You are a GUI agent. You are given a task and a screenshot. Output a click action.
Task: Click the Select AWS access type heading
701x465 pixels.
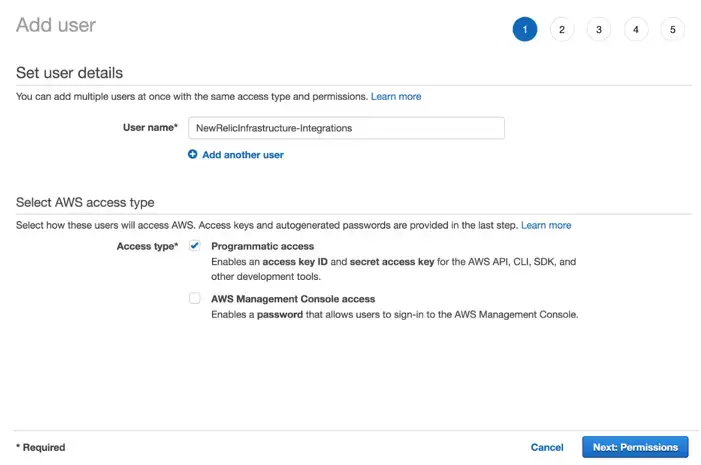click(85, 203)
